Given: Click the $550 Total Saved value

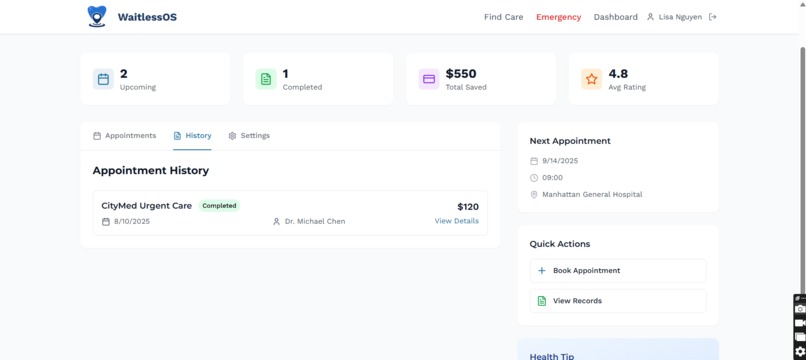Looking at the screenshot, I should [x=461, y=74].
